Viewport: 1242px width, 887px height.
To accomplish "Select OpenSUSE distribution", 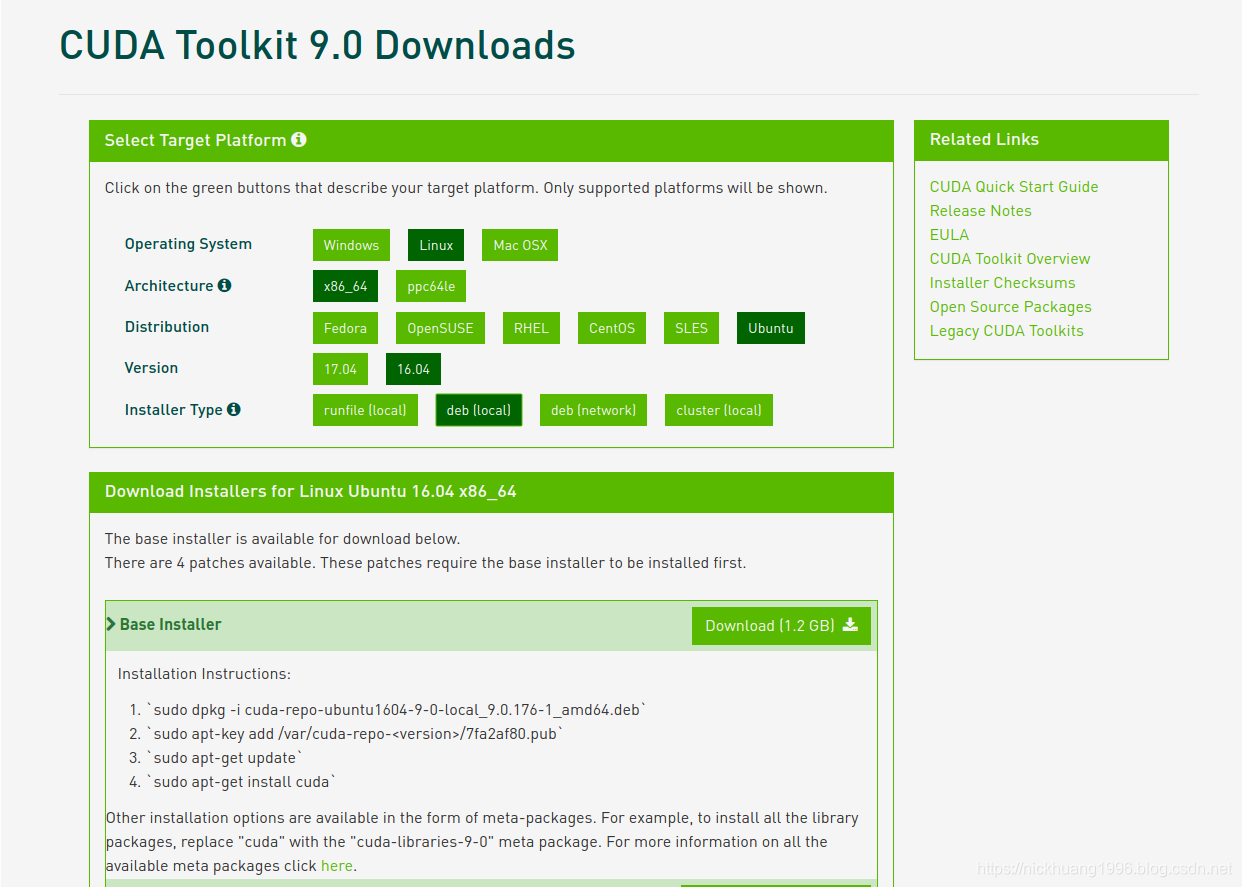I will pos(440,328).
